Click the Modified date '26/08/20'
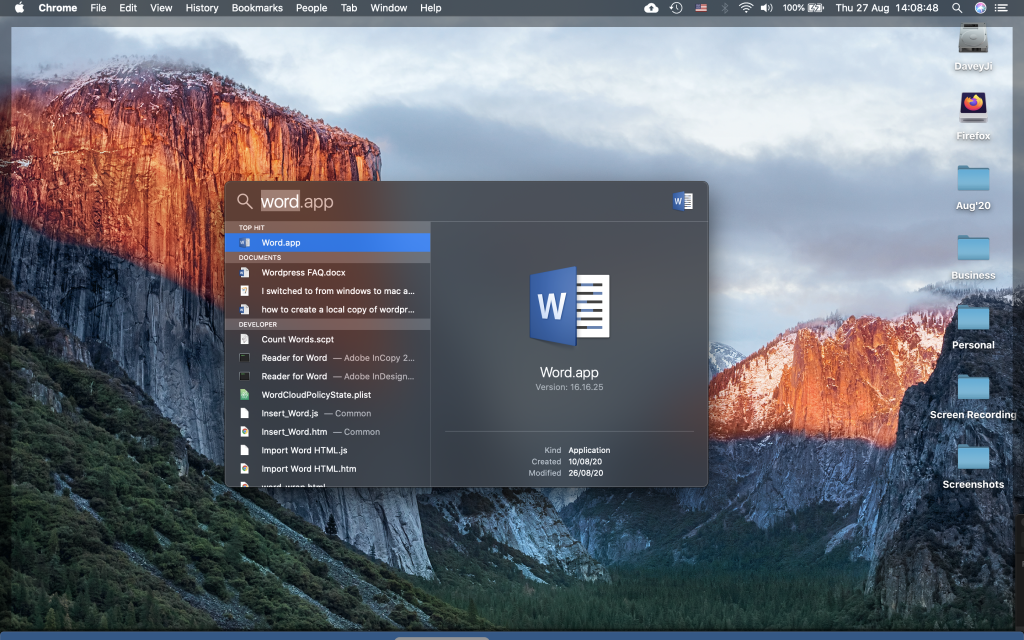This screenshot has width=1024, height=640. (x=586, y=473)
